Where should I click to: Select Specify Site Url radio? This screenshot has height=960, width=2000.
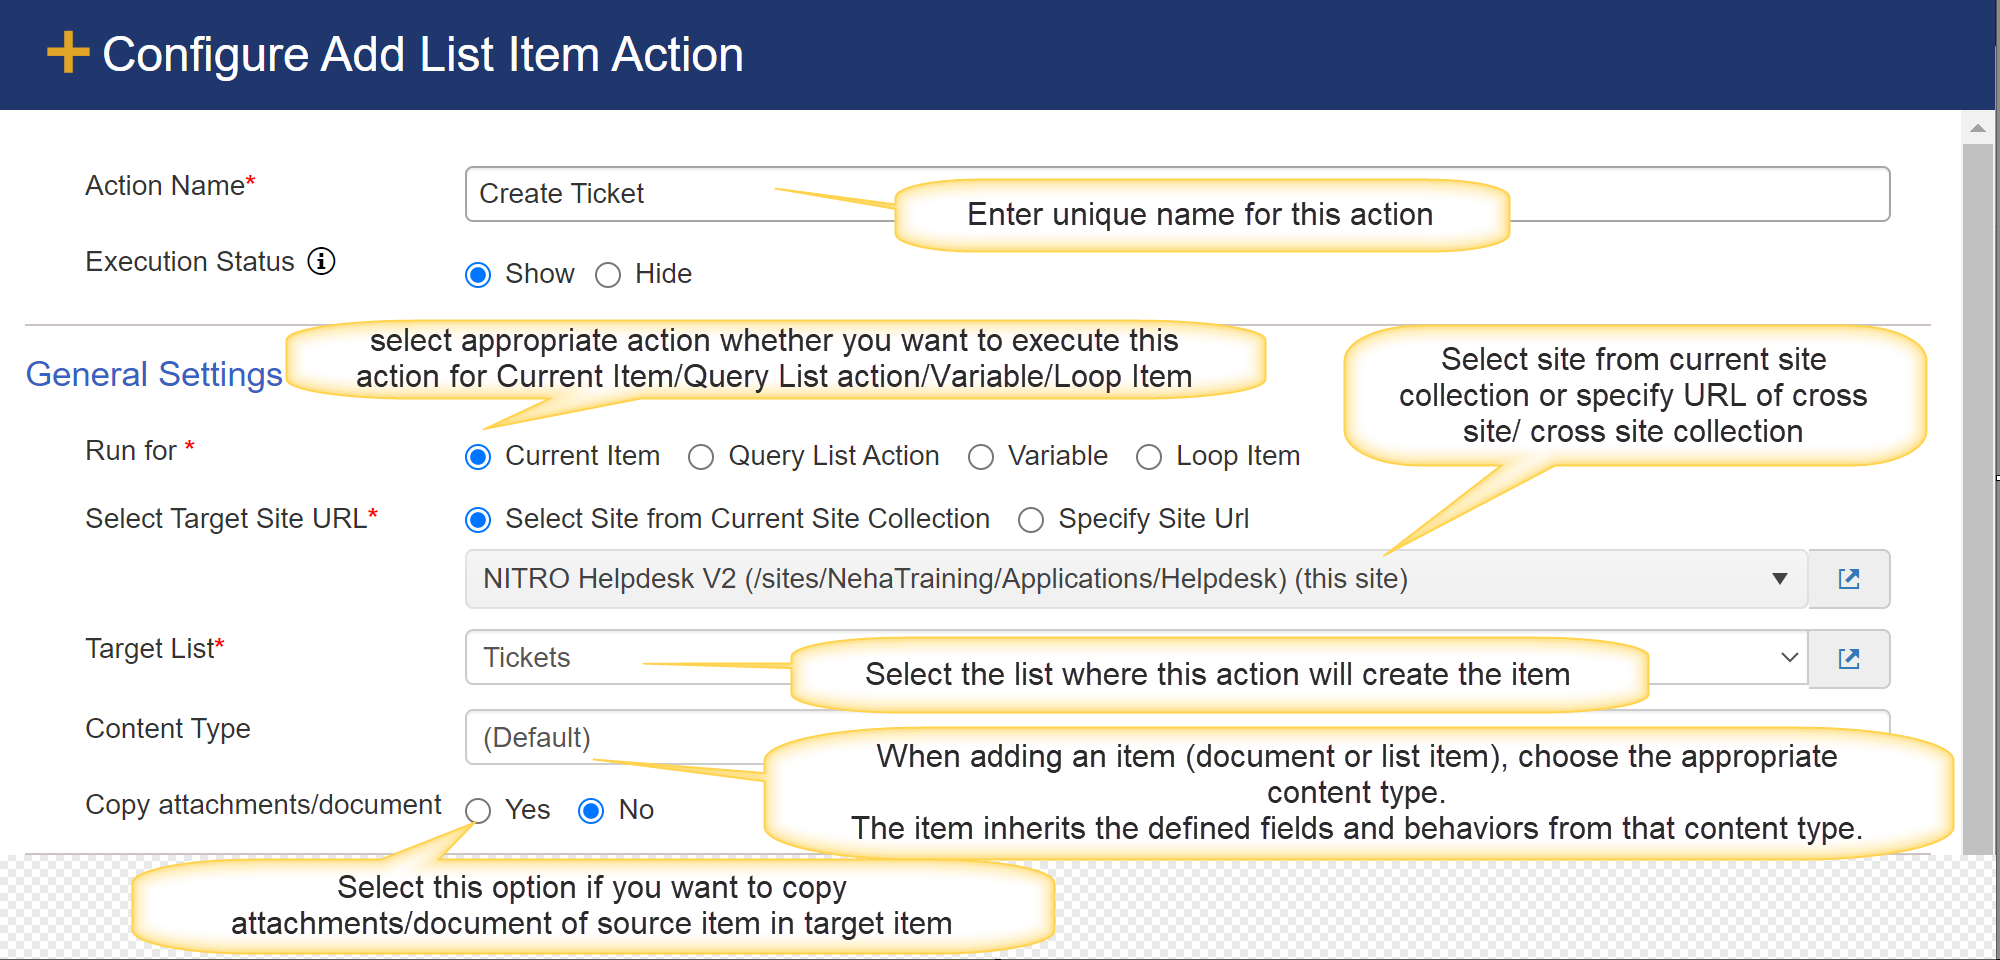(1031, 520)
